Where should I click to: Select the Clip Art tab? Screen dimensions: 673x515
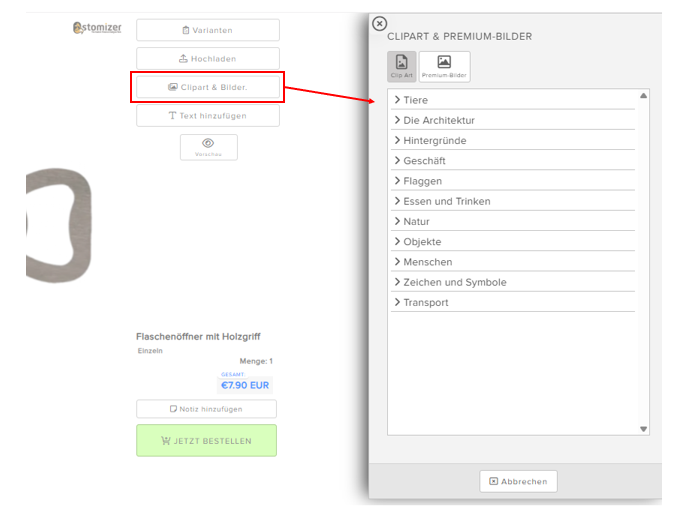[x=402, y=66]
